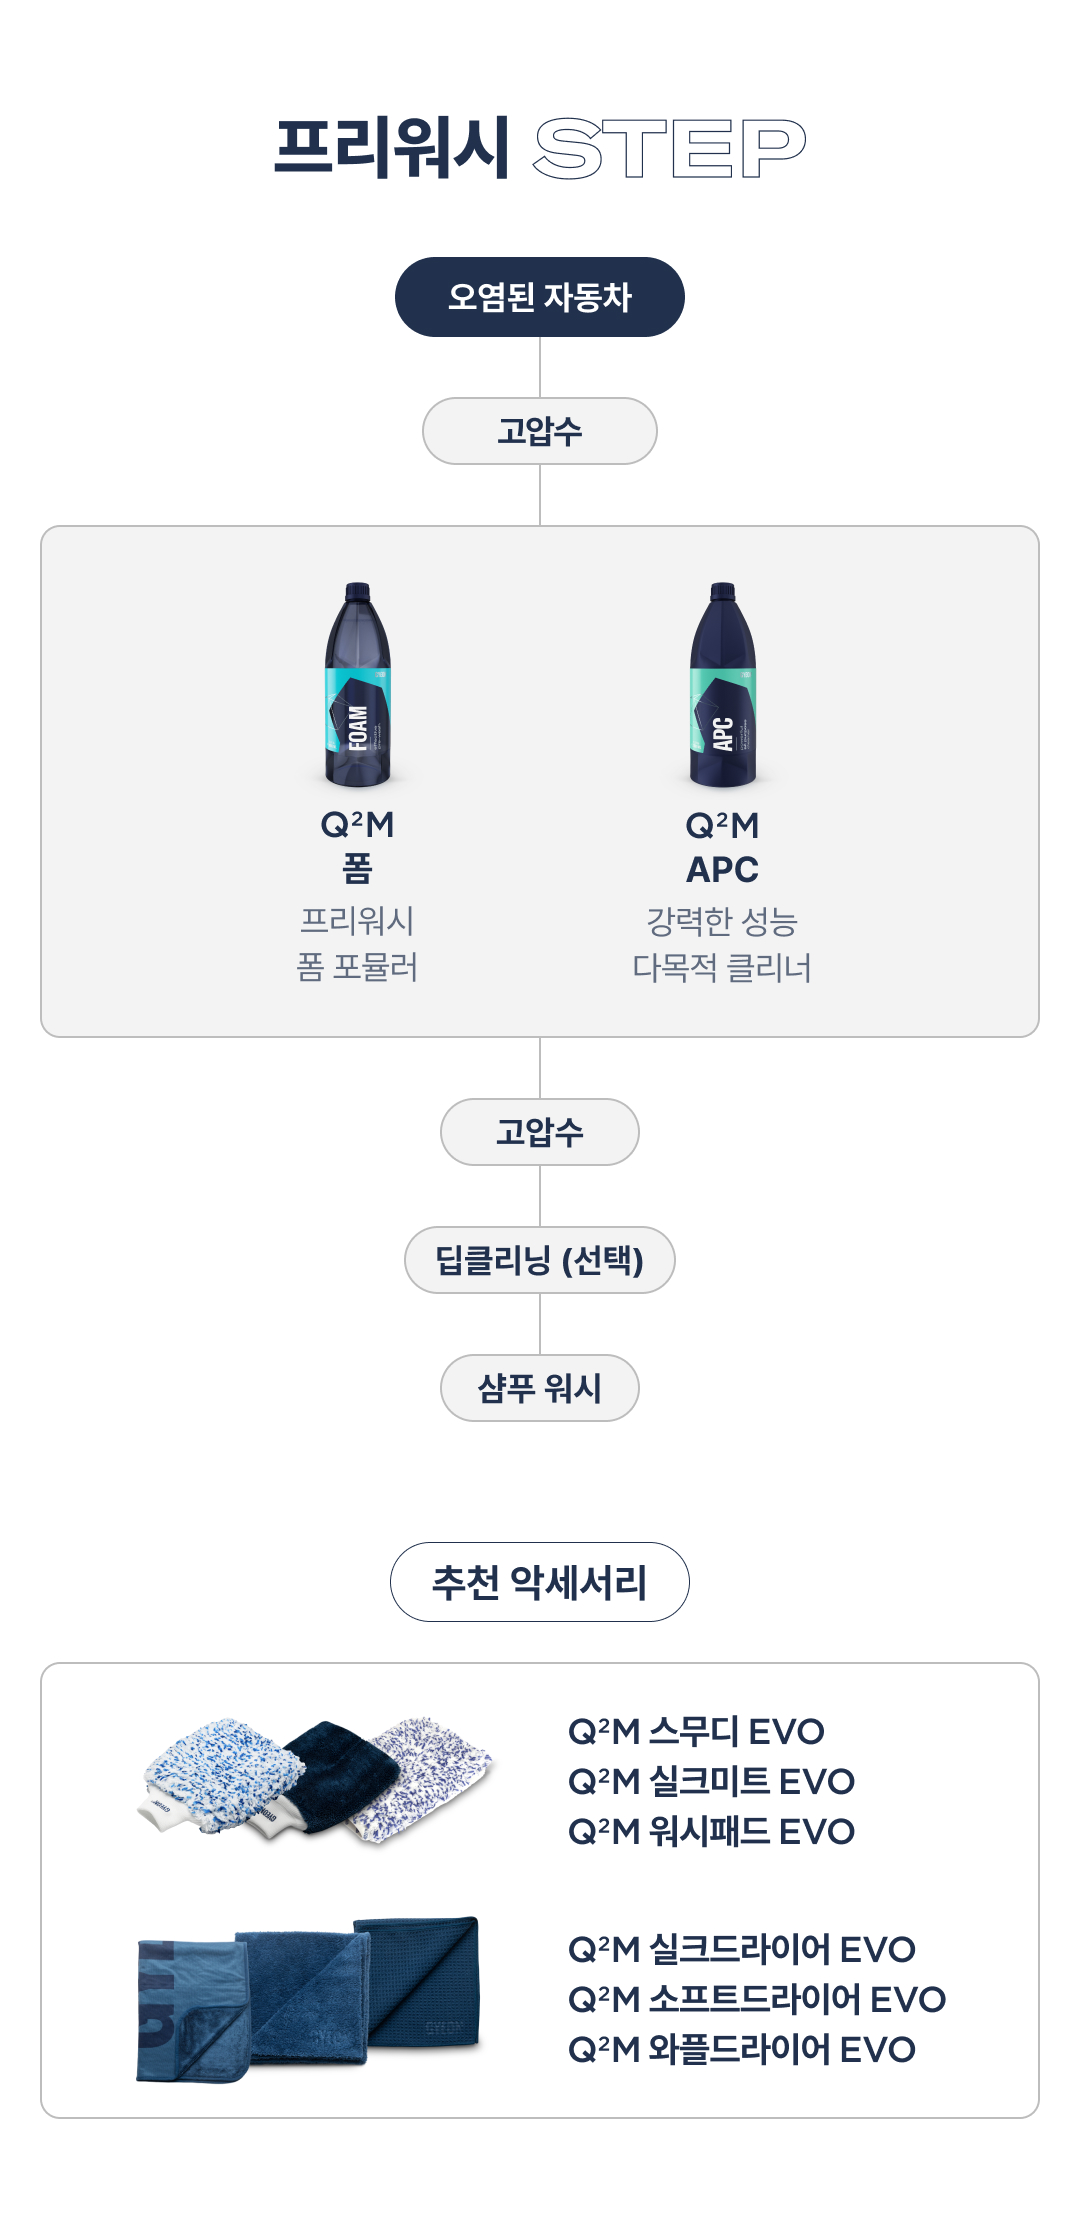Select the wash mitts product image
This screenshot has height=2239, width=1080.
pyautogui.click(x=315, y=1780)
